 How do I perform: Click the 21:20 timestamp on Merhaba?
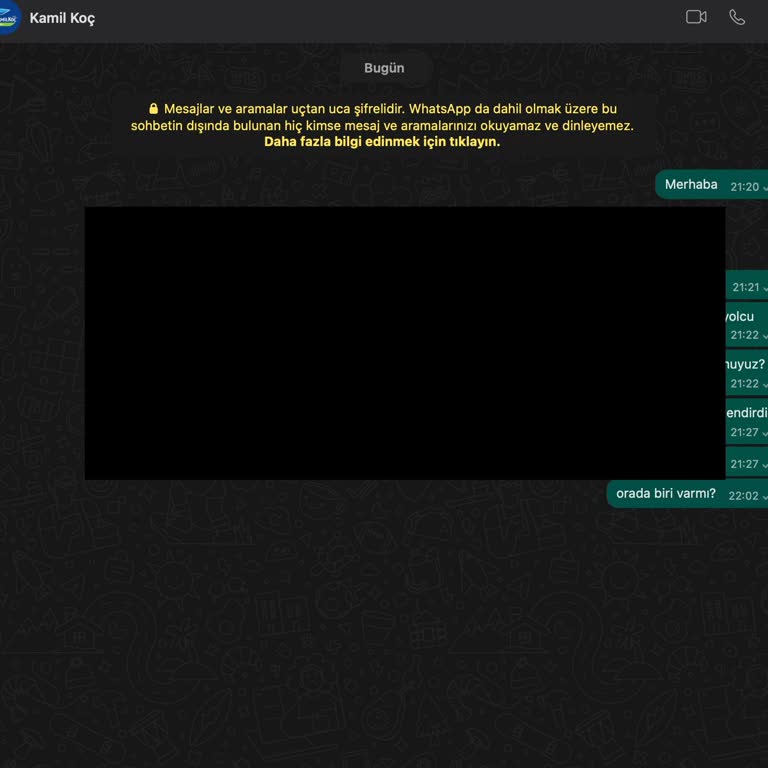(744, 187)
